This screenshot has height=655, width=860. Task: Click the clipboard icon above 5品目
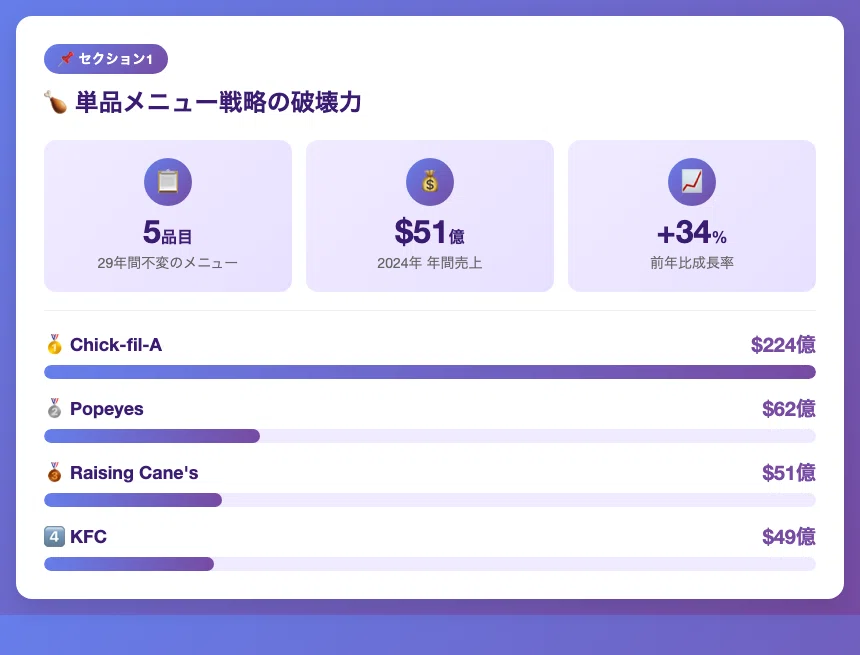[168, 182]
